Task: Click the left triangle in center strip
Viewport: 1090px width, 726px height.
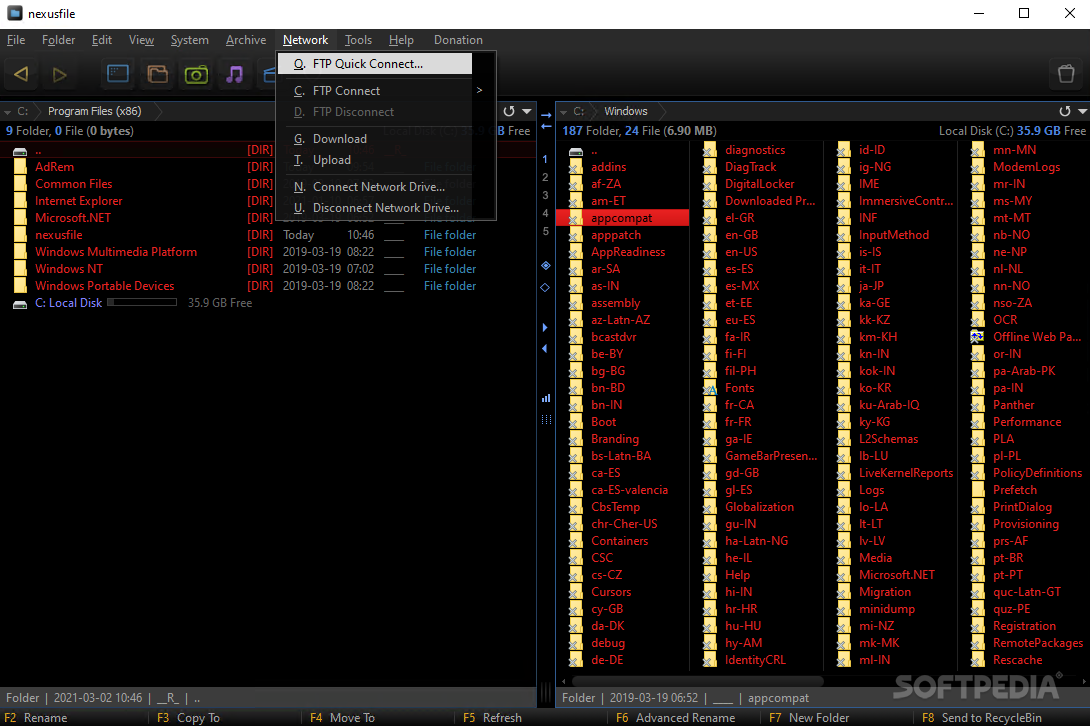Action: point(545,348)
